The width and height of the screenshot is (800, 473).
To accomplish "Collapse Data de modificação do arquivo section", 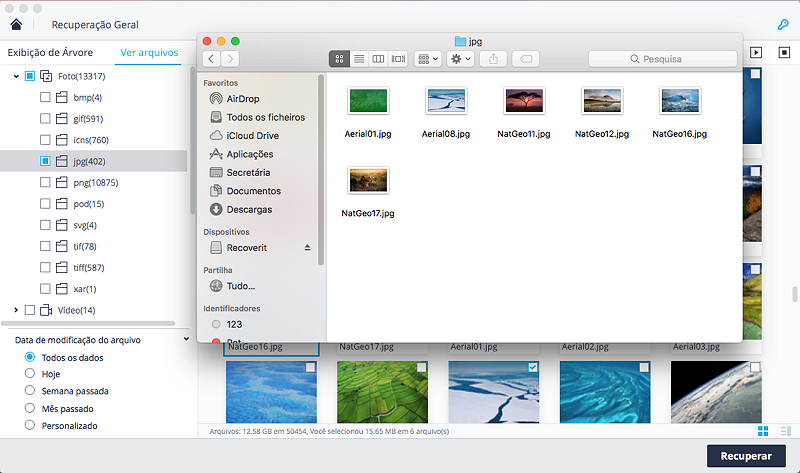I will [186, 339].
